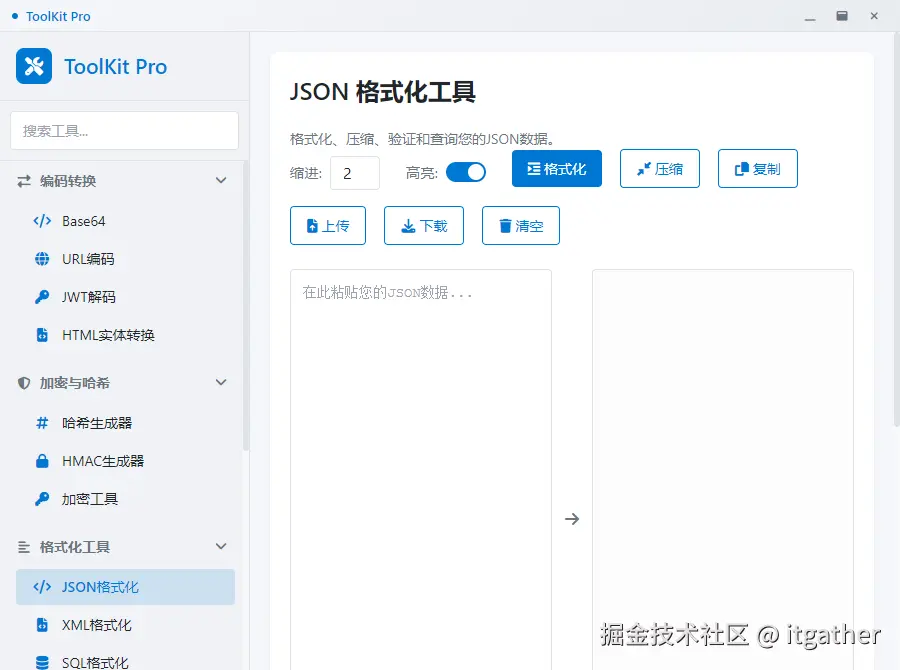The width and height of the screenshot is (900, 670).
Task: Click the 格式化 button
Action: [x=557, y=168]
